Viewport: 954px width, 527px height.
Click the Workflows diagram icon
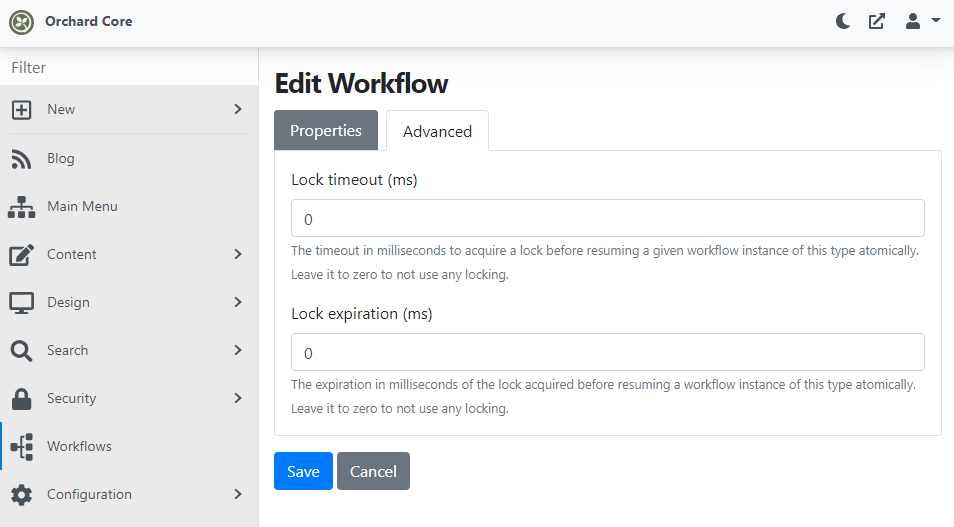click(x=23, y=447)
